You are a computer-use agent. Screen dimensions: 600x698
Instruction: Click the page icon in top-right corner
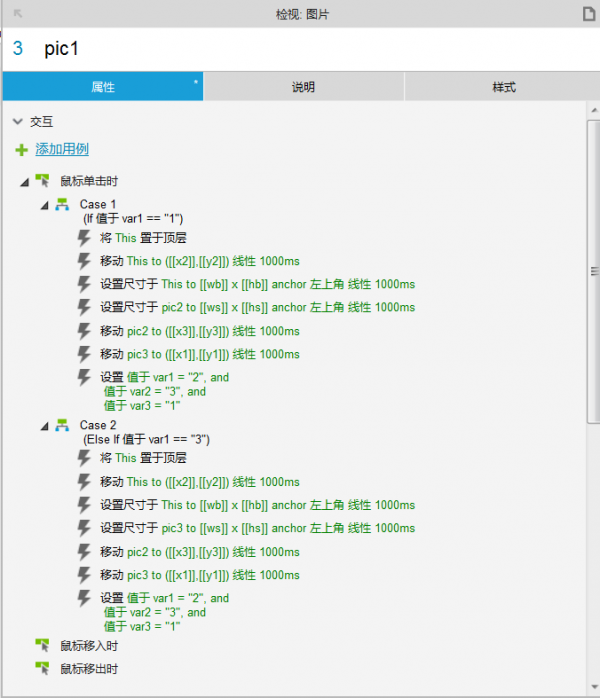click(589, 14)
